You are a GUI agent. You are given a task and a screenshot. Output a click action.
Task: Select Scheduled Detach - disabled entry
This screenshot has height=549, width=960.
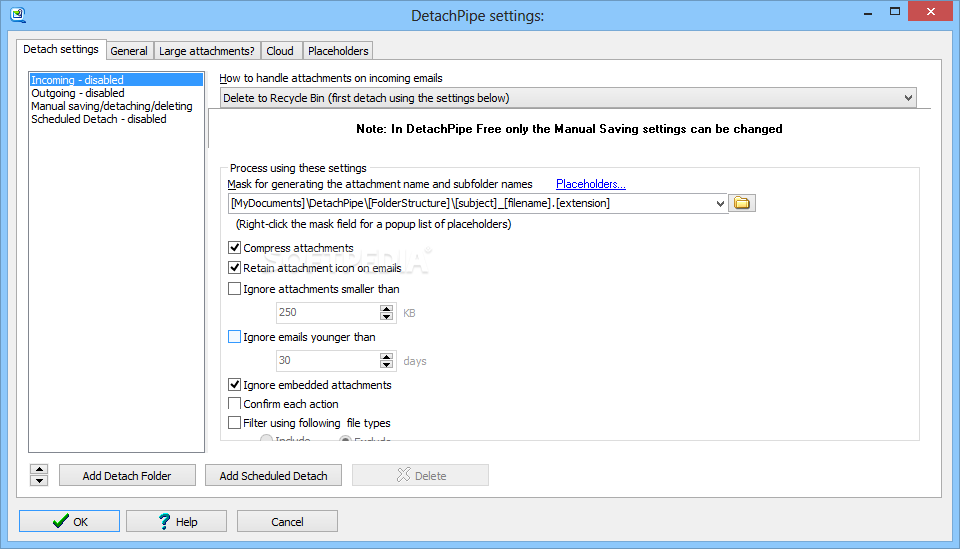pos(116,119)
